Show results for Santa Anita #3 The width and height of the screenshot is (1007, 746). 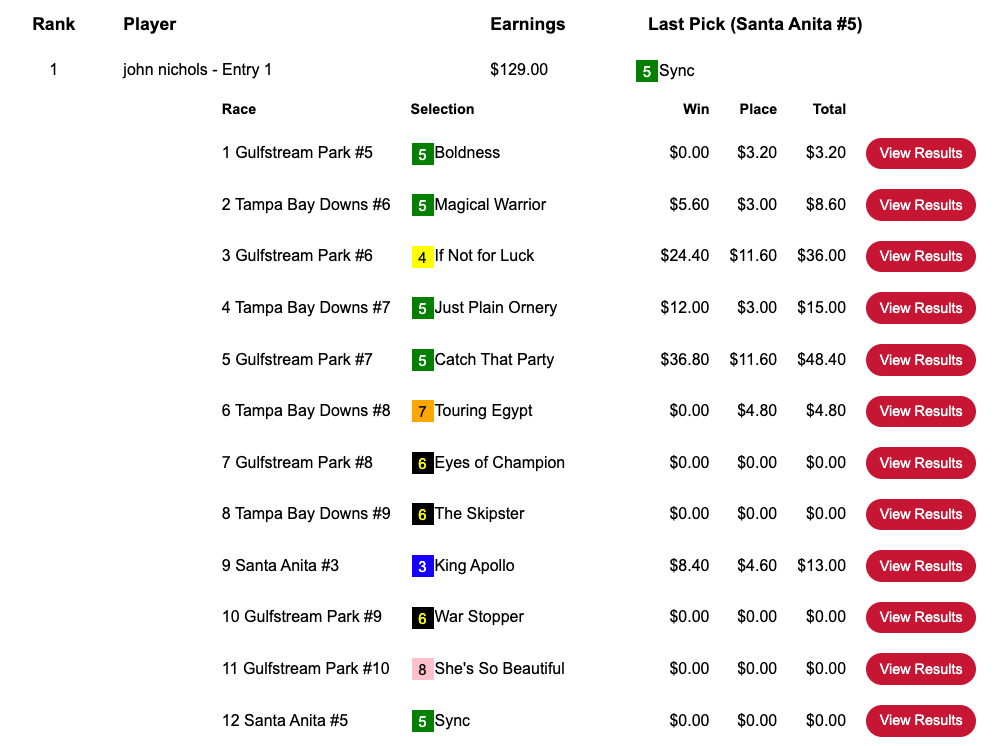(920, 566)
